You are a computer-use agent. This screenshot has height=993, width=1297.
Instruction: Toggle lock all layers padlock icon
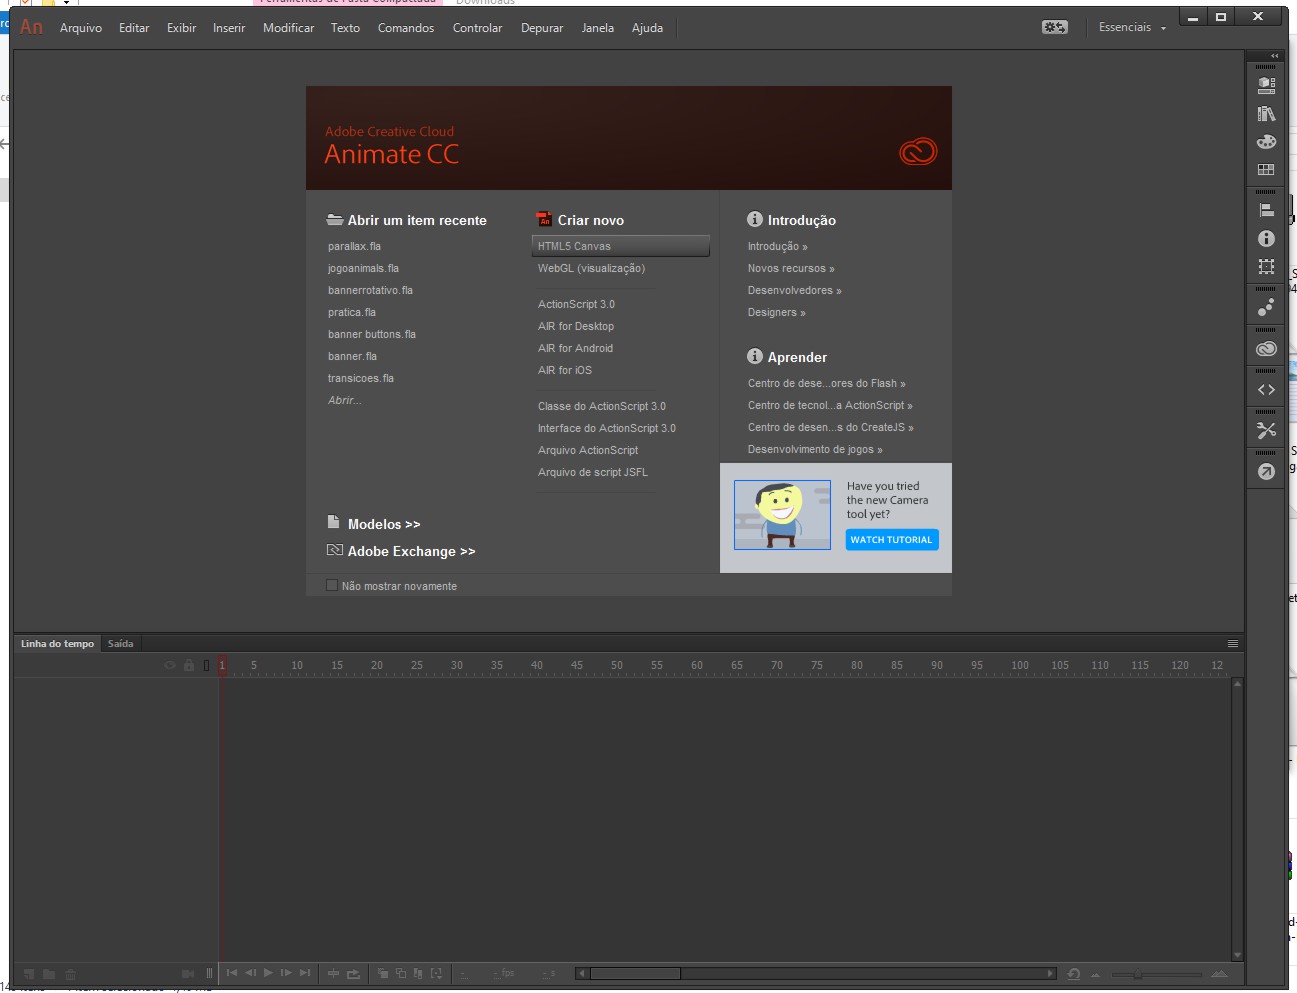coord(189,665)
